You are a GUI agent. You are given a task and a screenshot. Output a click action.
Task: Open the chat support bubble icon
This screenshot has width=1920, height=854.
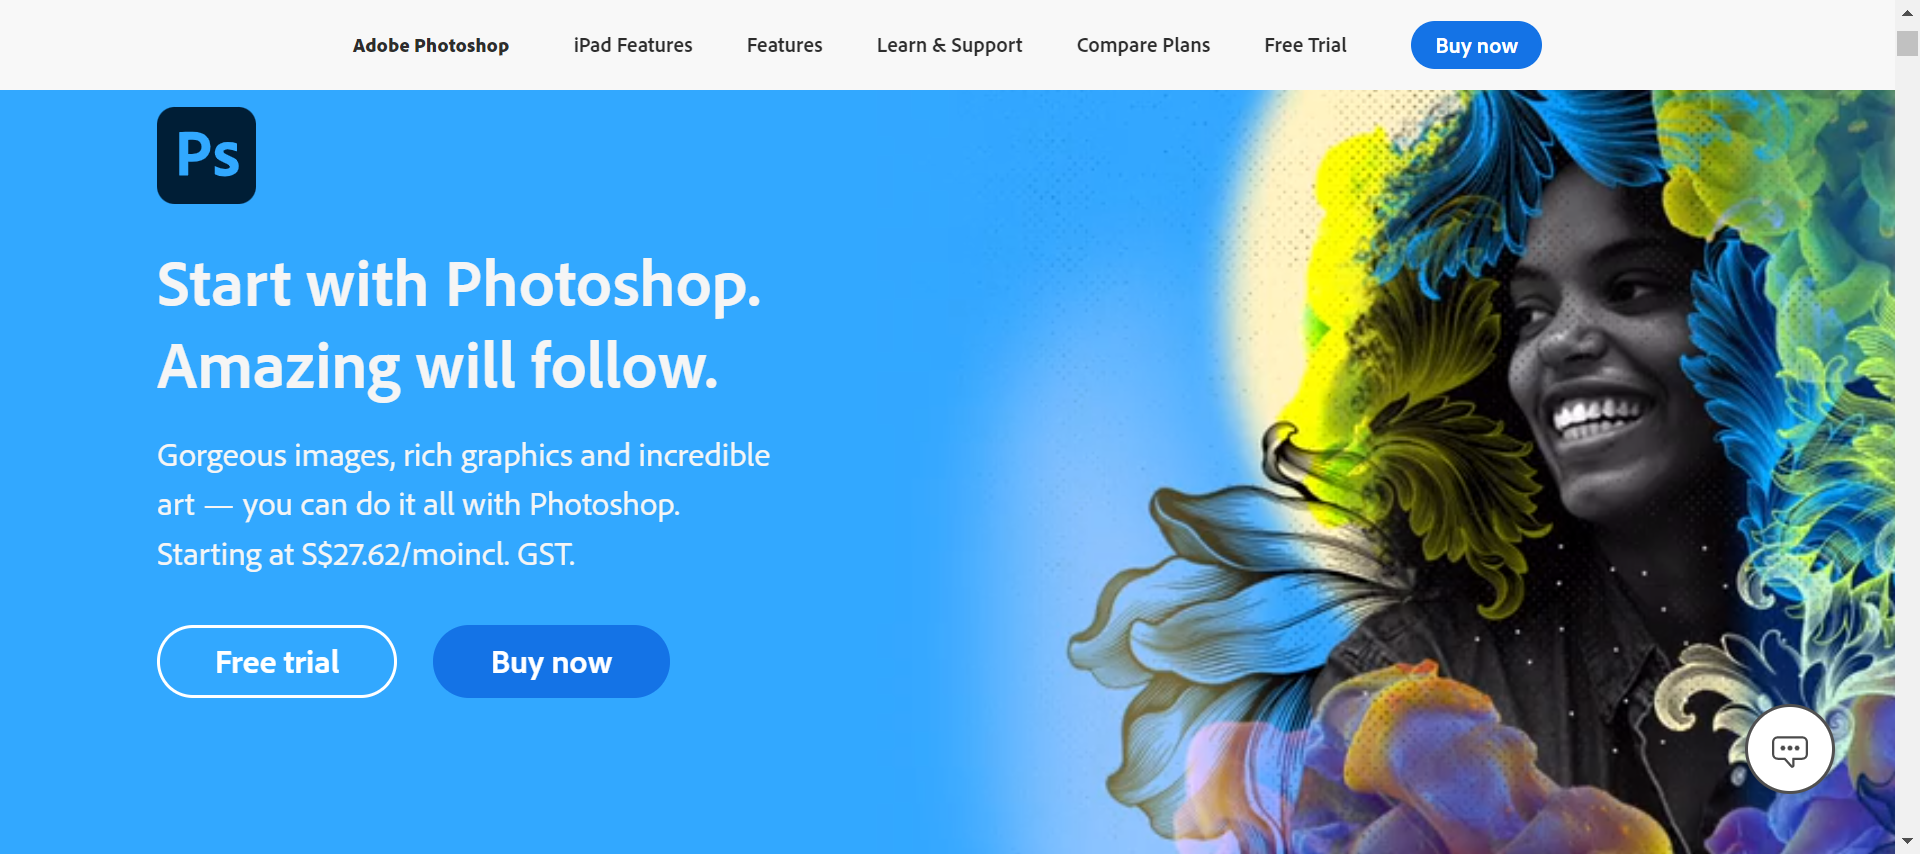1789,749
